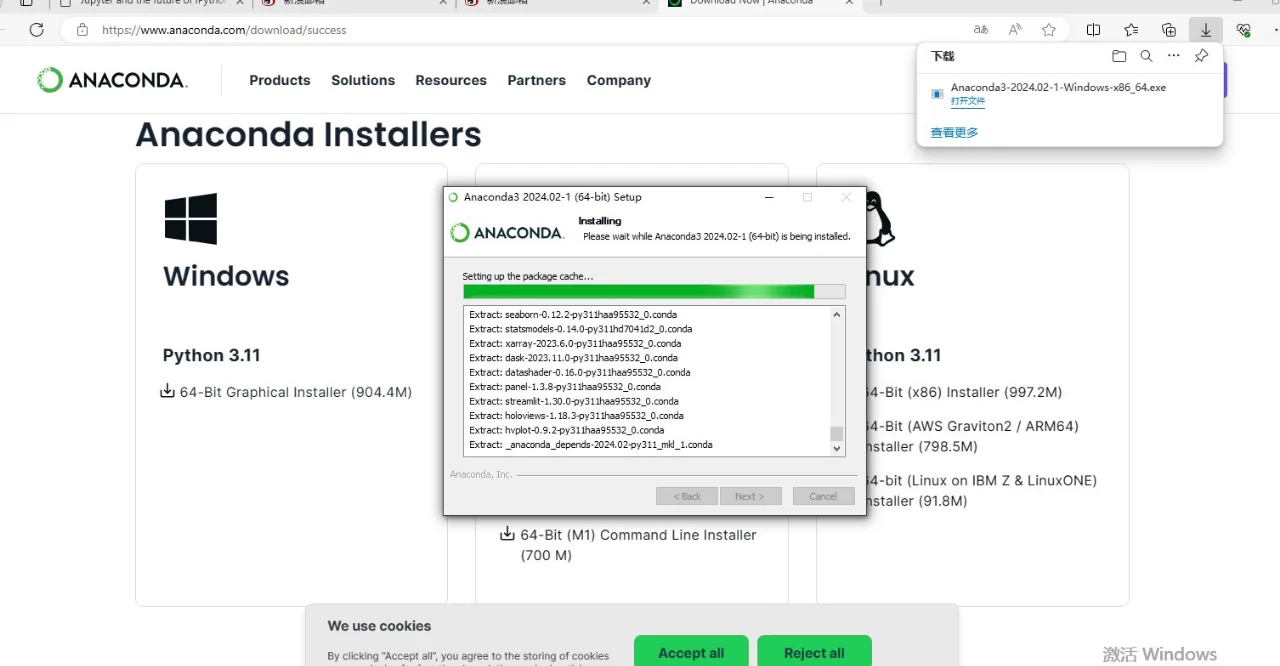The image size is (1280, 666).
Task: Click the 'Anaconda Installers' heading
Action: point(308,134)
